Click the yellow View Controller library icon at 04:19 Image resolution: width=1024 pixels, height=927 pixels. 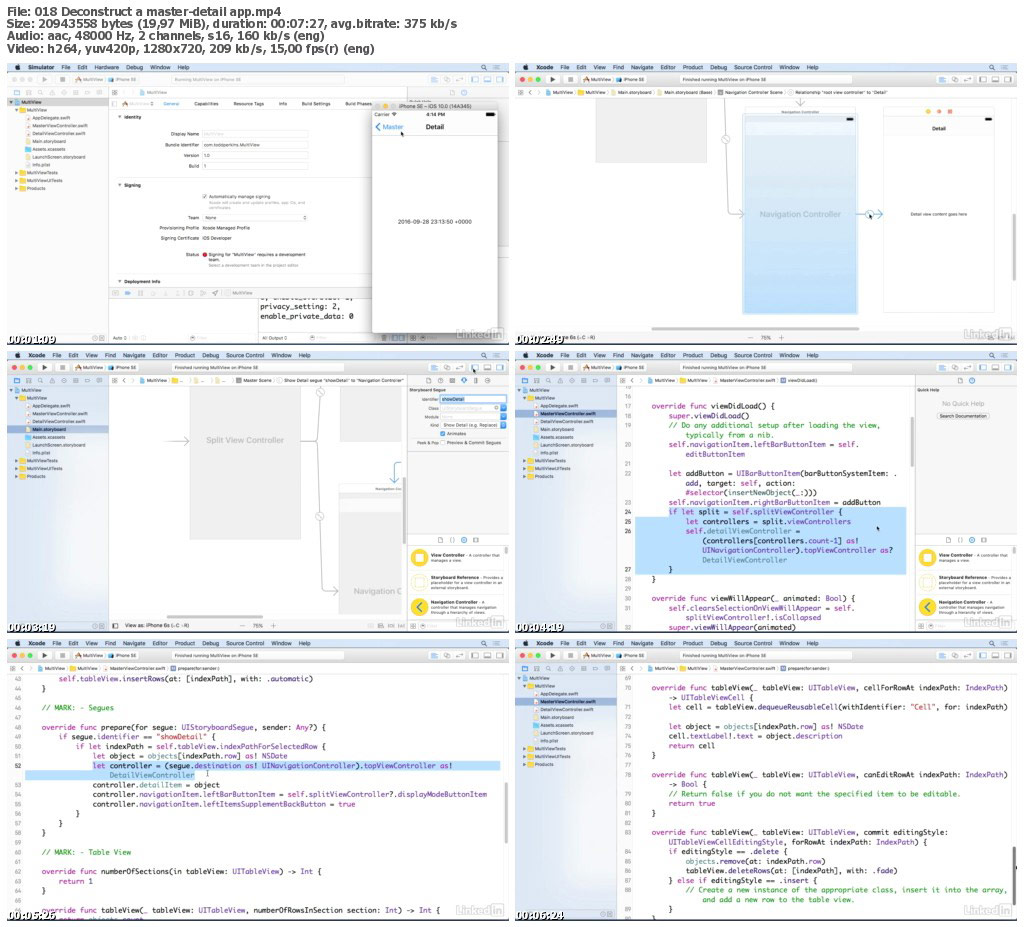click(x=927, y=558)
